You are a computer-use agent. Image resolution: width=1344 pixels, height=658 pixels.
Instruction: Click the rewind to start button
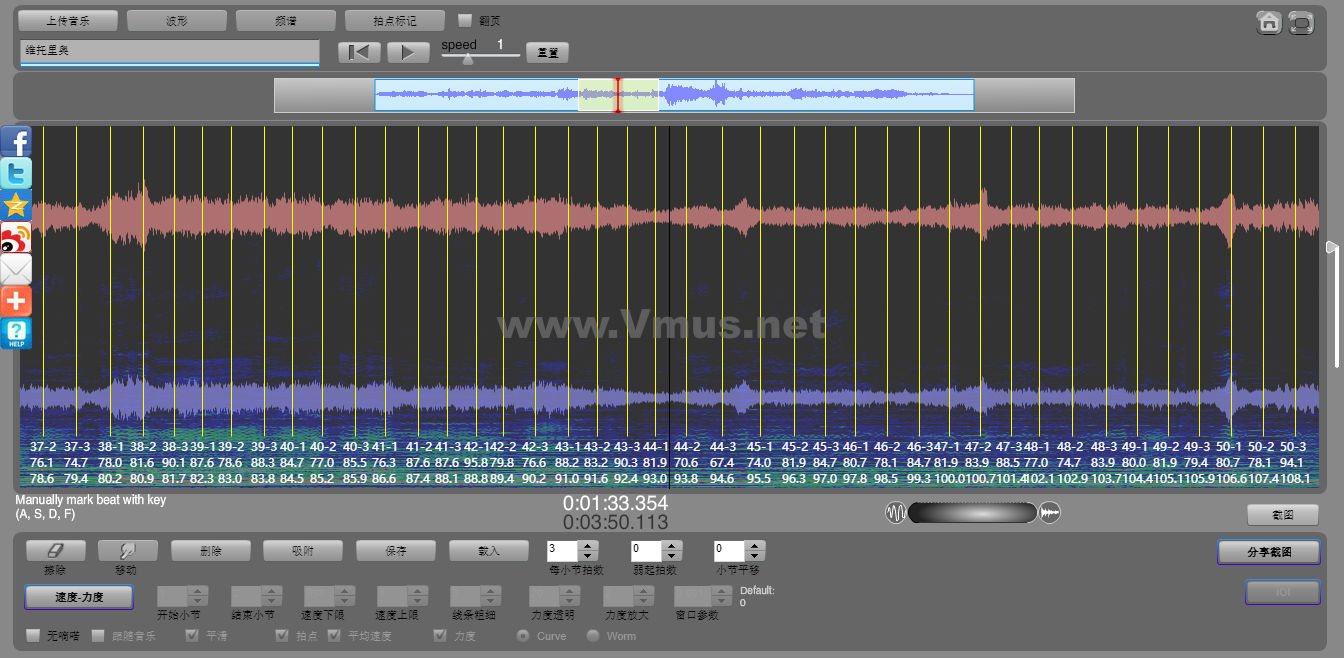click(x=360, y=52)
